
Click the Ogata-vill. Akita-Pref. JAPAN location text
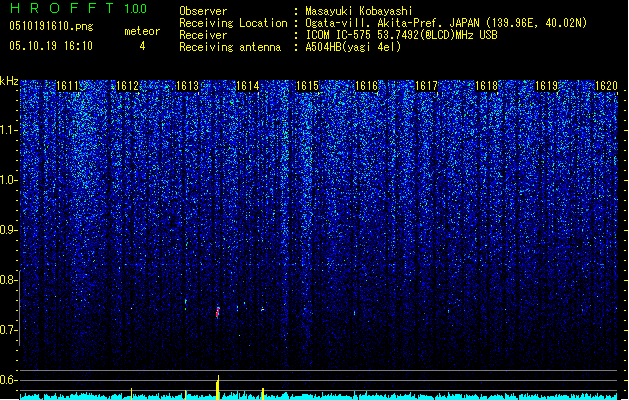446,23
